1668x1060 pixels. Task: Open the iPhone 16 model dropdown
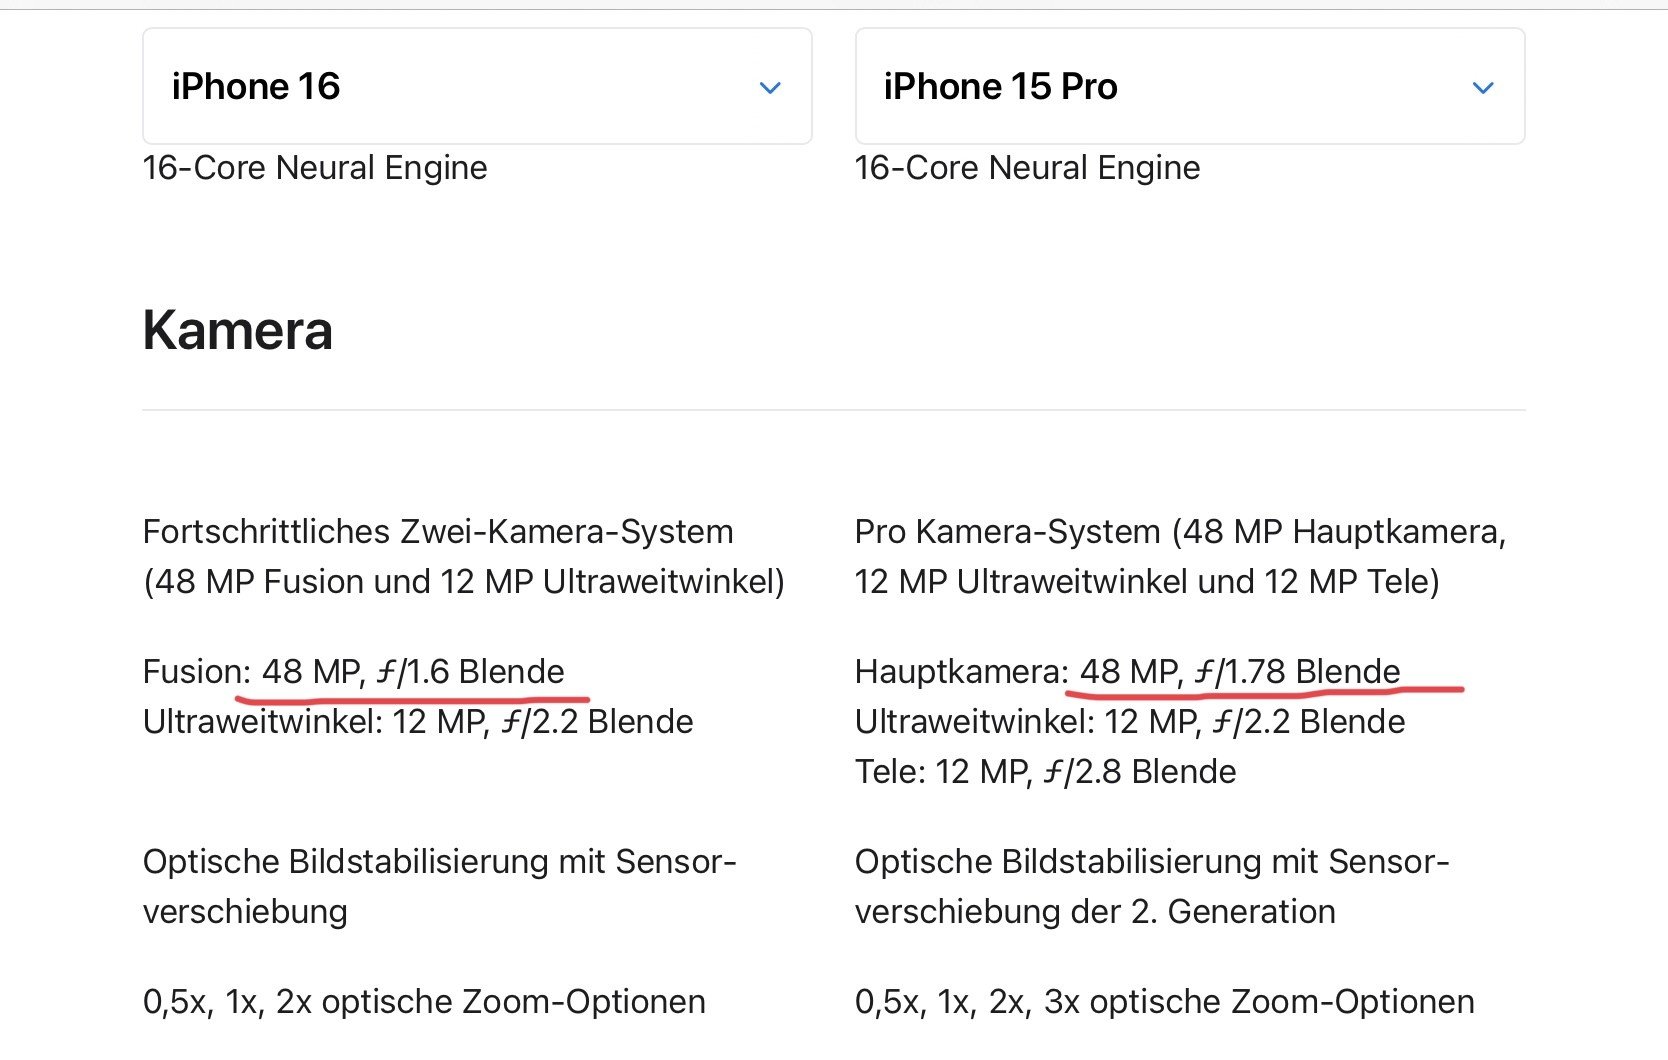click(476, 87)
